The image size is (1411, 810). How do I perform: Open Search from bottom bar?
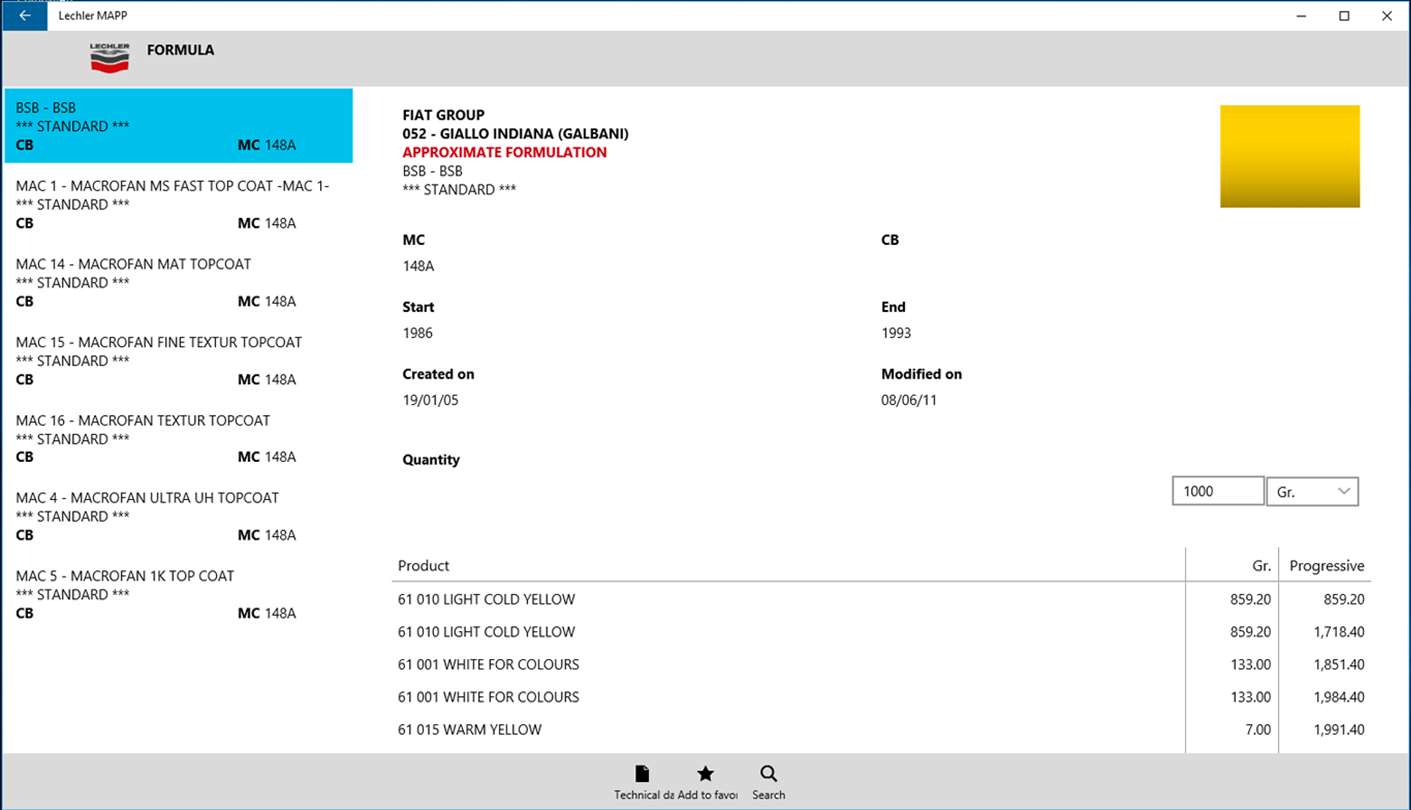[768, 782]
